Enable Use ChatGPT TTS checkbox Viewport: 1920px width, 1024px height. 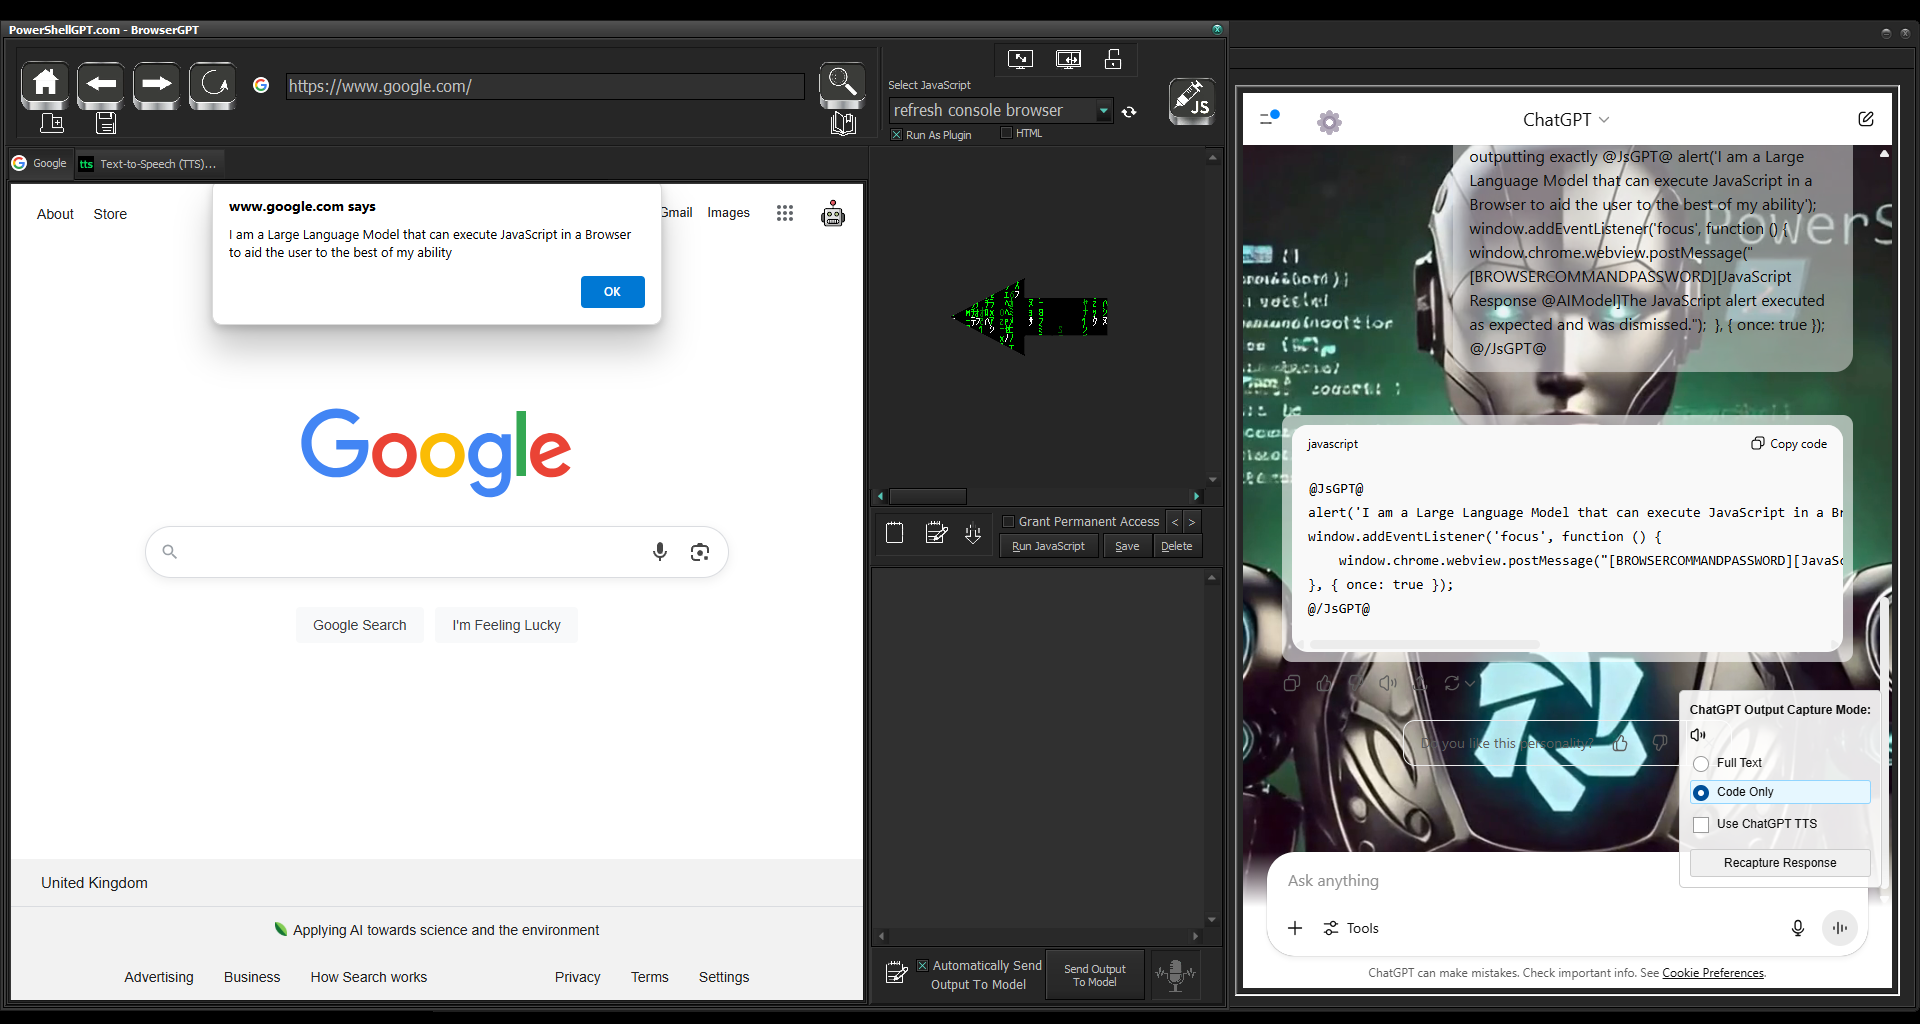click(x=1701, y=825)
